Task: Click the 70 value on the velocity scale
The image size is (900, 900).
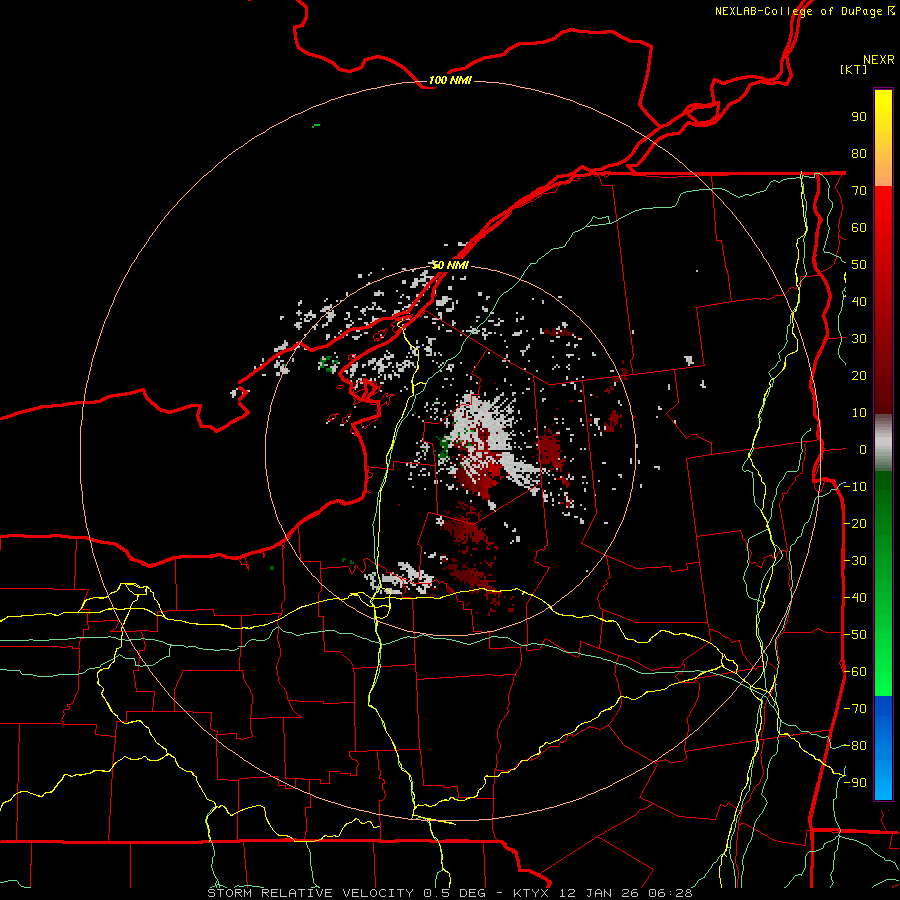Action: (859, 191)
